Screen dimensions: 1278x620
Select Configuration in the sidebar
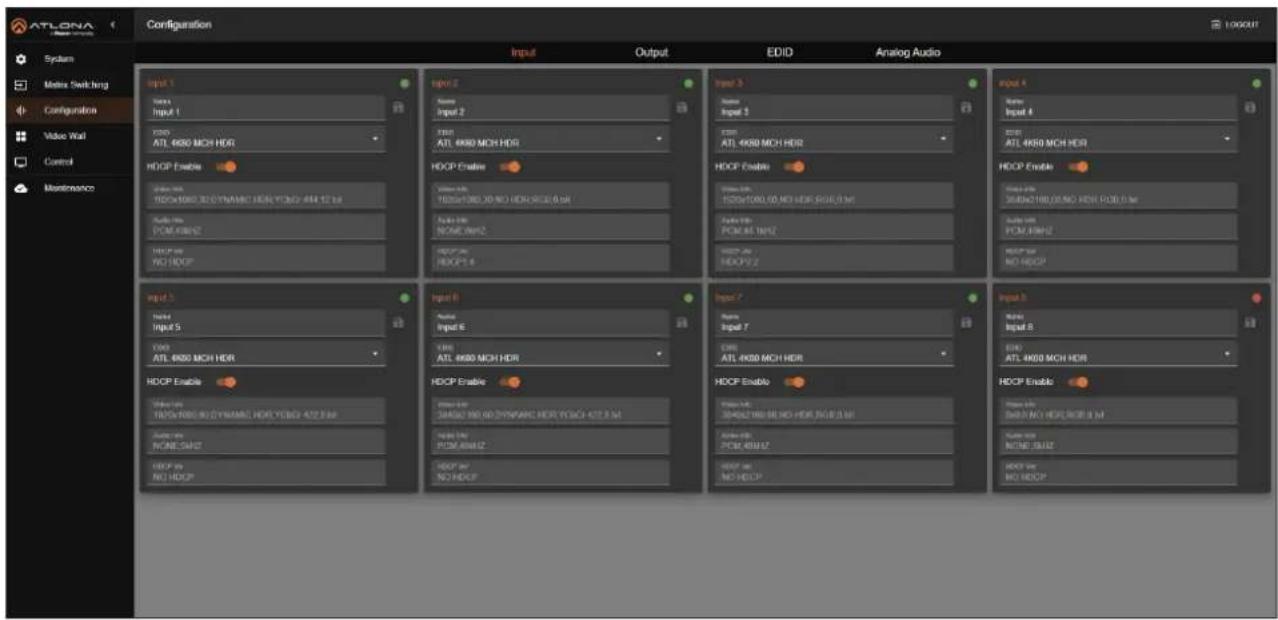pos(69,110)
